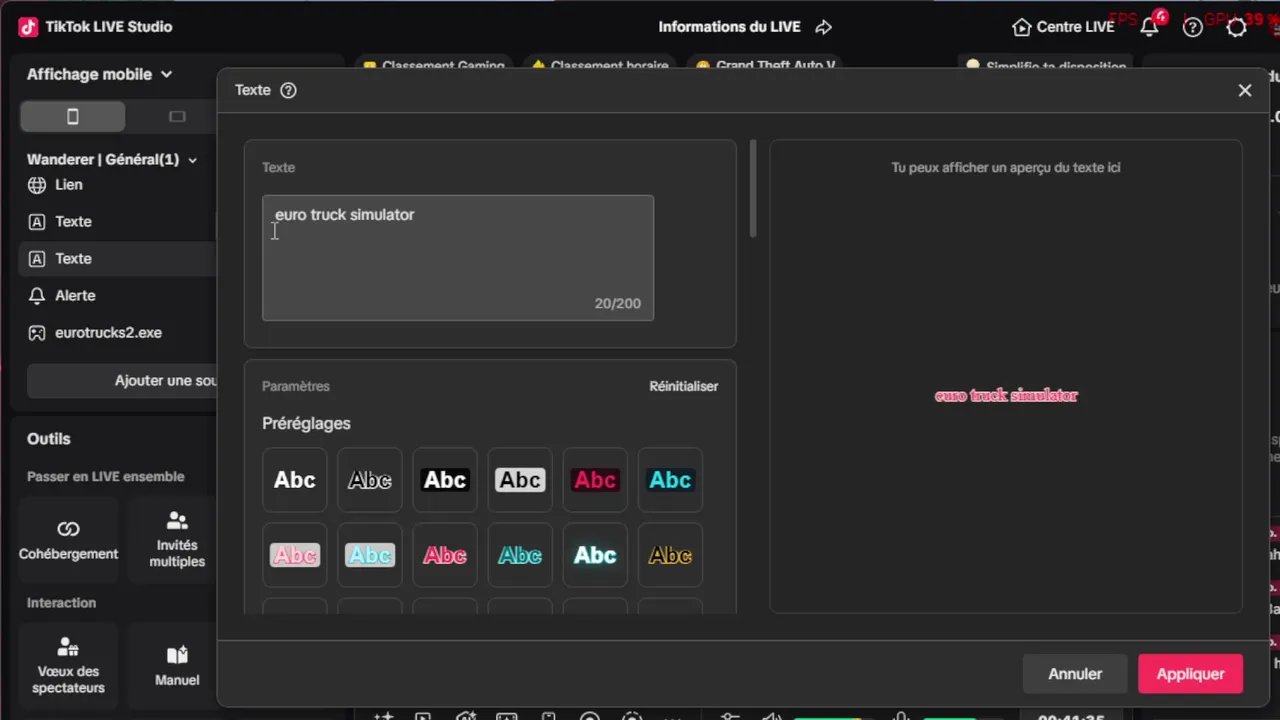Screen dimensions: 1280x720
Task: Choose plain white Abc preset
Action: click(295, 480)
